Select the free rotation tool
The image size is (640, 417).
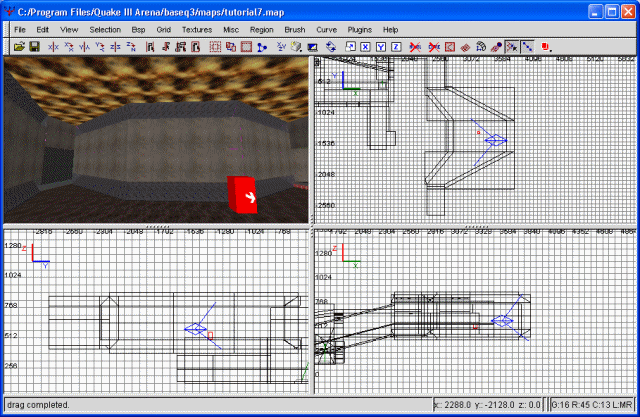tap(331, 47)
